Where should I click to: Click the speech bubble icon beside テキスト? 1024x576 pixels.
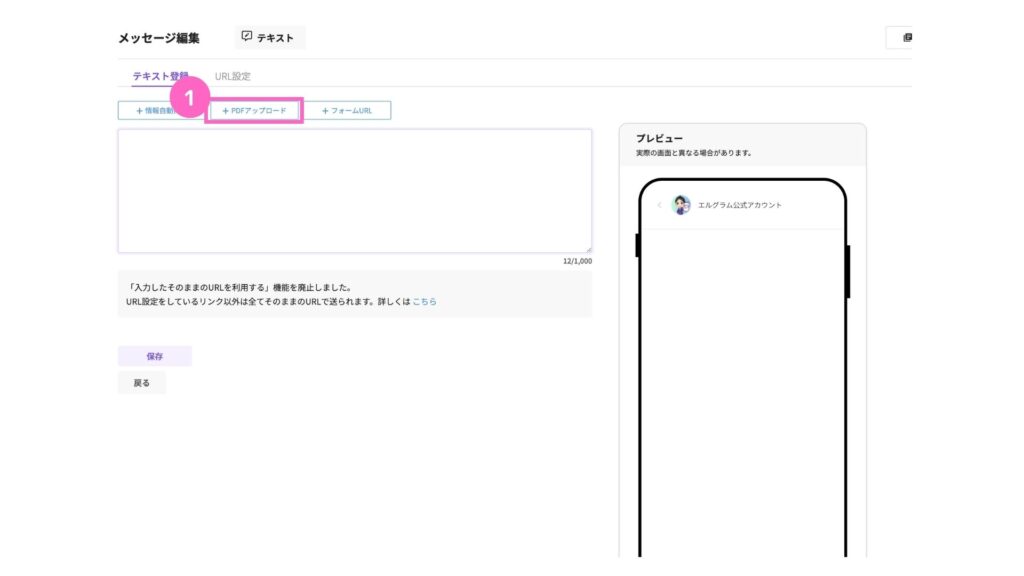(x=247, y=37)
